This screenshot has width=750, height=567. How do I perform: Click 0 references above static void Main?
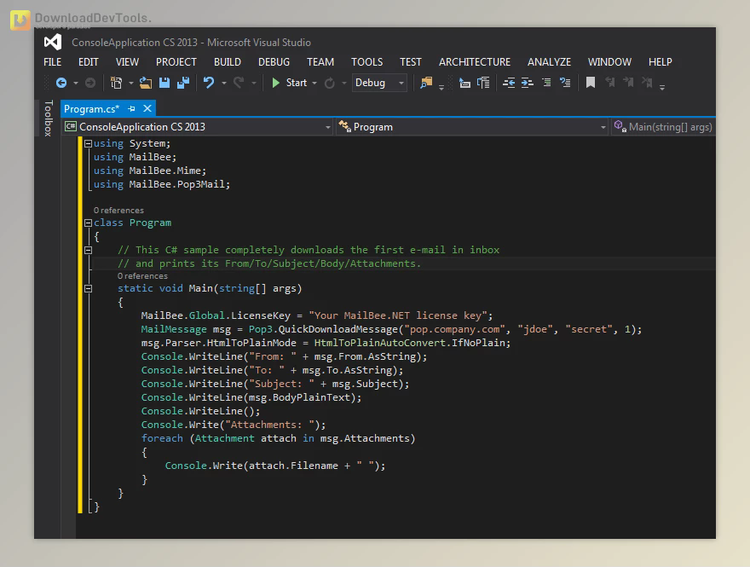[143, 276]
